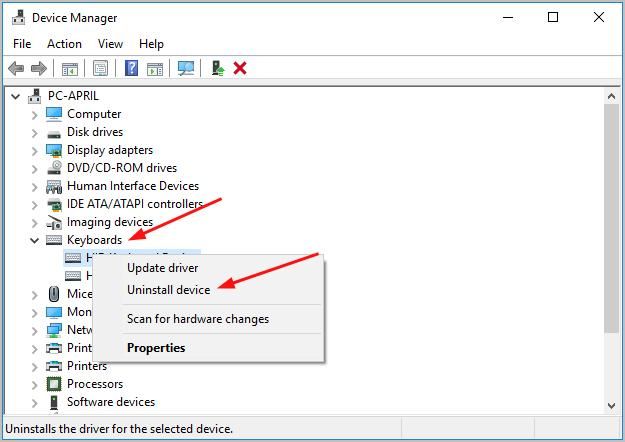625x442 pixels.
Task: Collapse the PC-APRIL root node
Action: coord(16,96)
